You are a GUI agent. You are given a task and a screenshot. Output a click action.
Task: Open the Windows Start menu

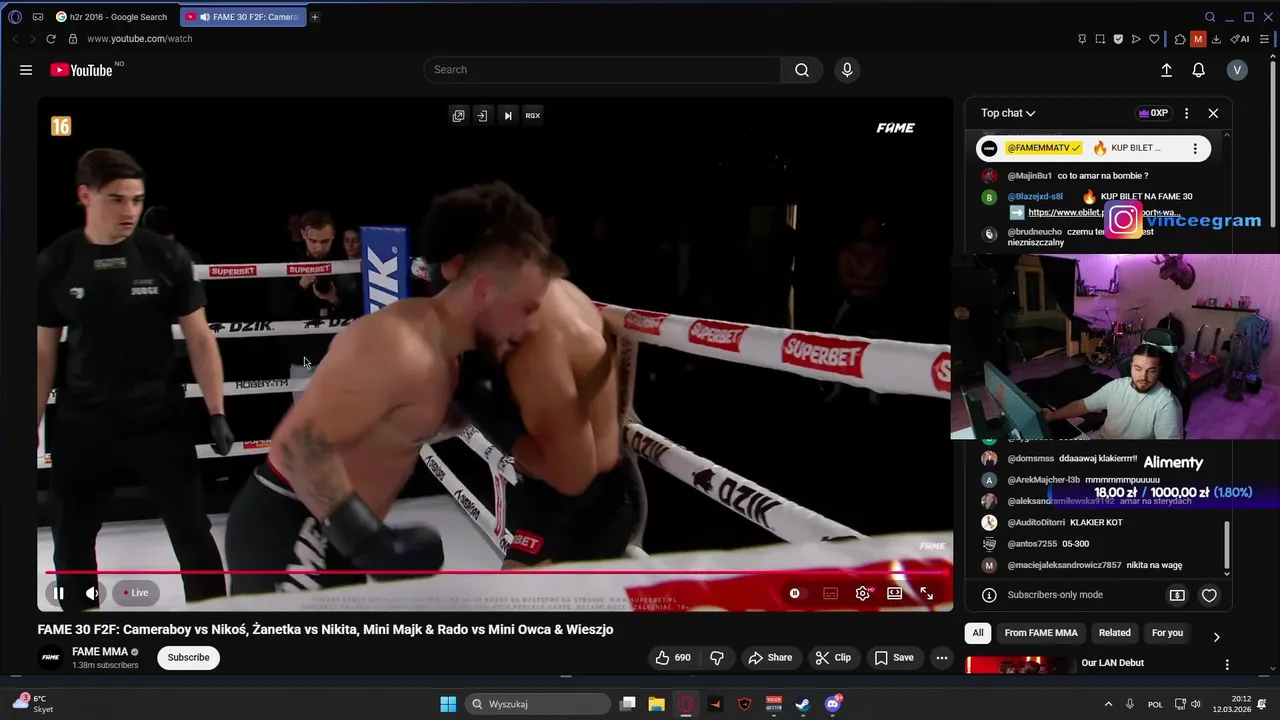coord(448,704)
